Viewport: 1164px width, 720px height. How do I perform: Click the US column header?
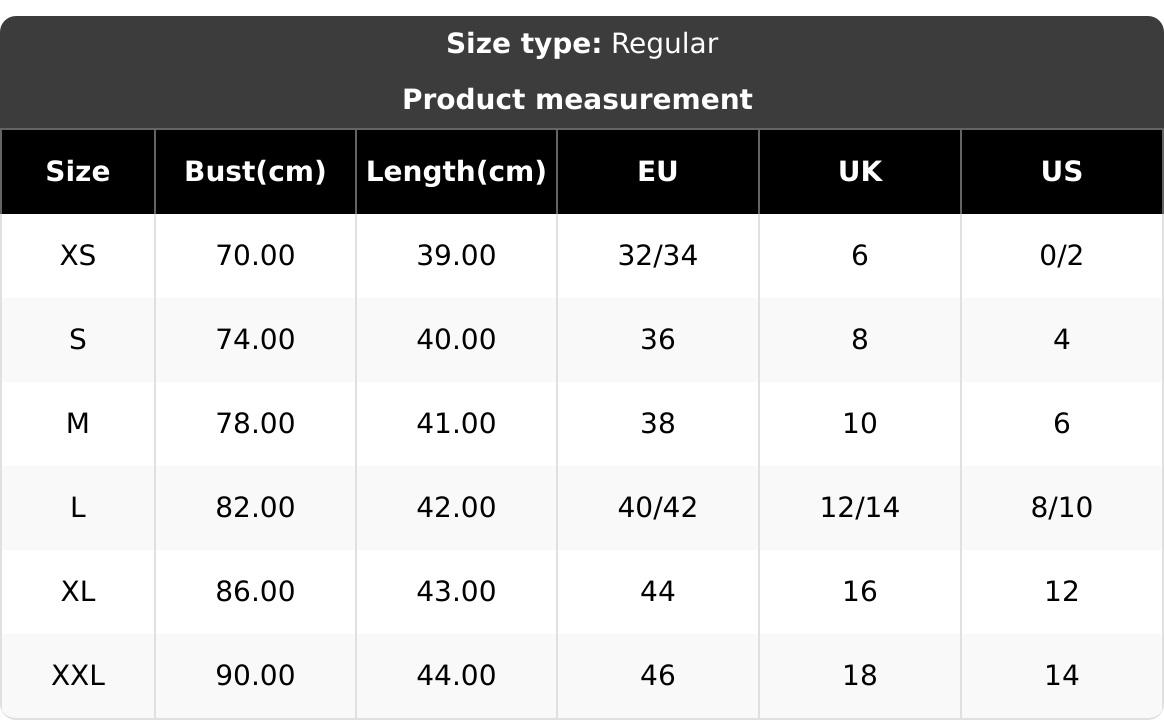coord(1061,172)
